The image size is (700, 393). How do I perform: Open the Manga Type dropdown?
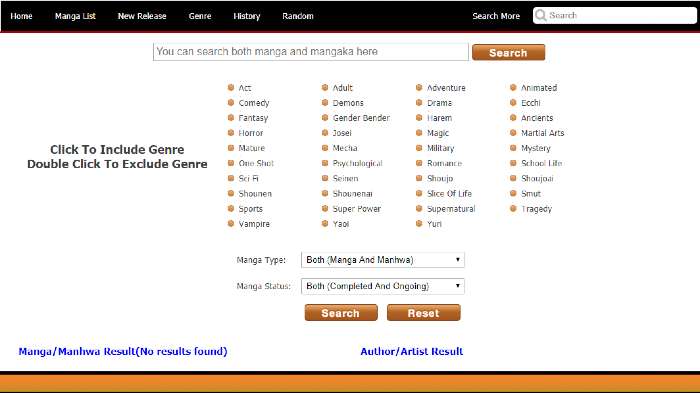tap(383, 260)
